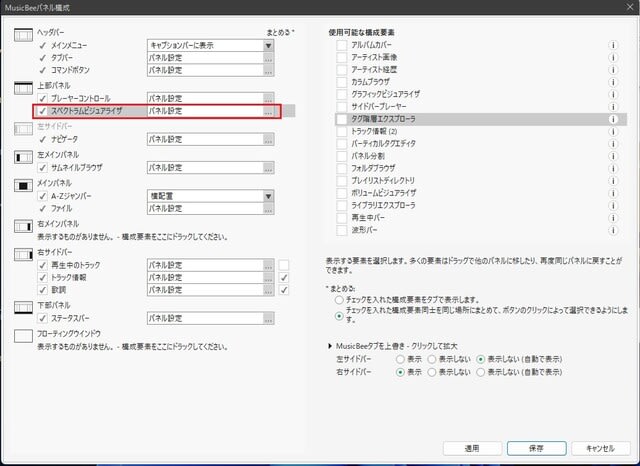Enable the 波形バー checkbox
640x466 pixels.
(x=342, y=230)
